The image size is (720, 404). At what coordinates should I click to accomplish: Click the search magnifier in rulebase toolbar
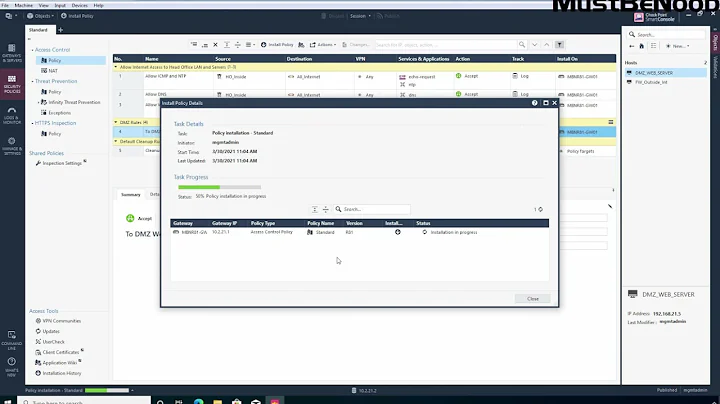[x=522, y=45]
